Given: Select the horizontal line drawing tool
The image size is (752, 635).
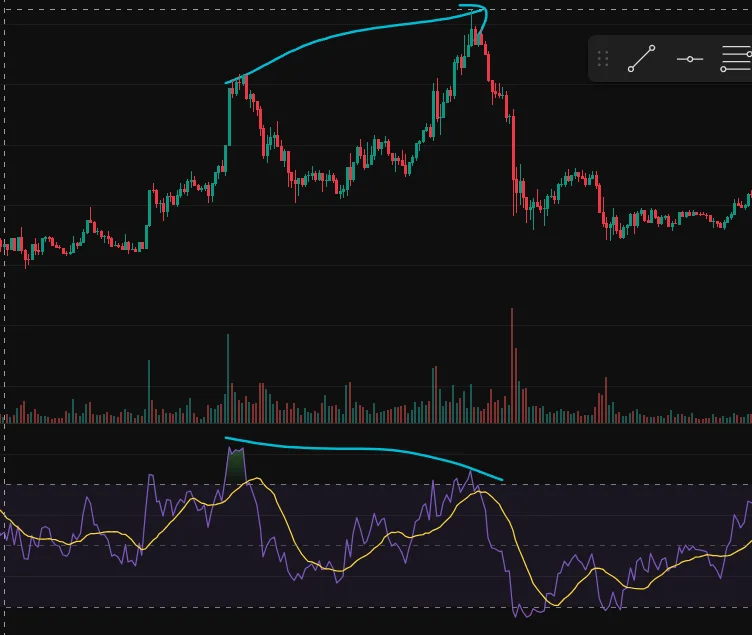Looking at the screenshot, I should (x=690, y=59).
